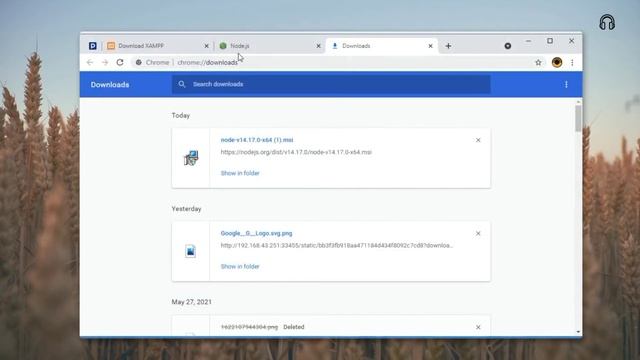Click the nodejs.org download URL
The width and height of the screenshot is (640, 360).
tap(296, 152)
